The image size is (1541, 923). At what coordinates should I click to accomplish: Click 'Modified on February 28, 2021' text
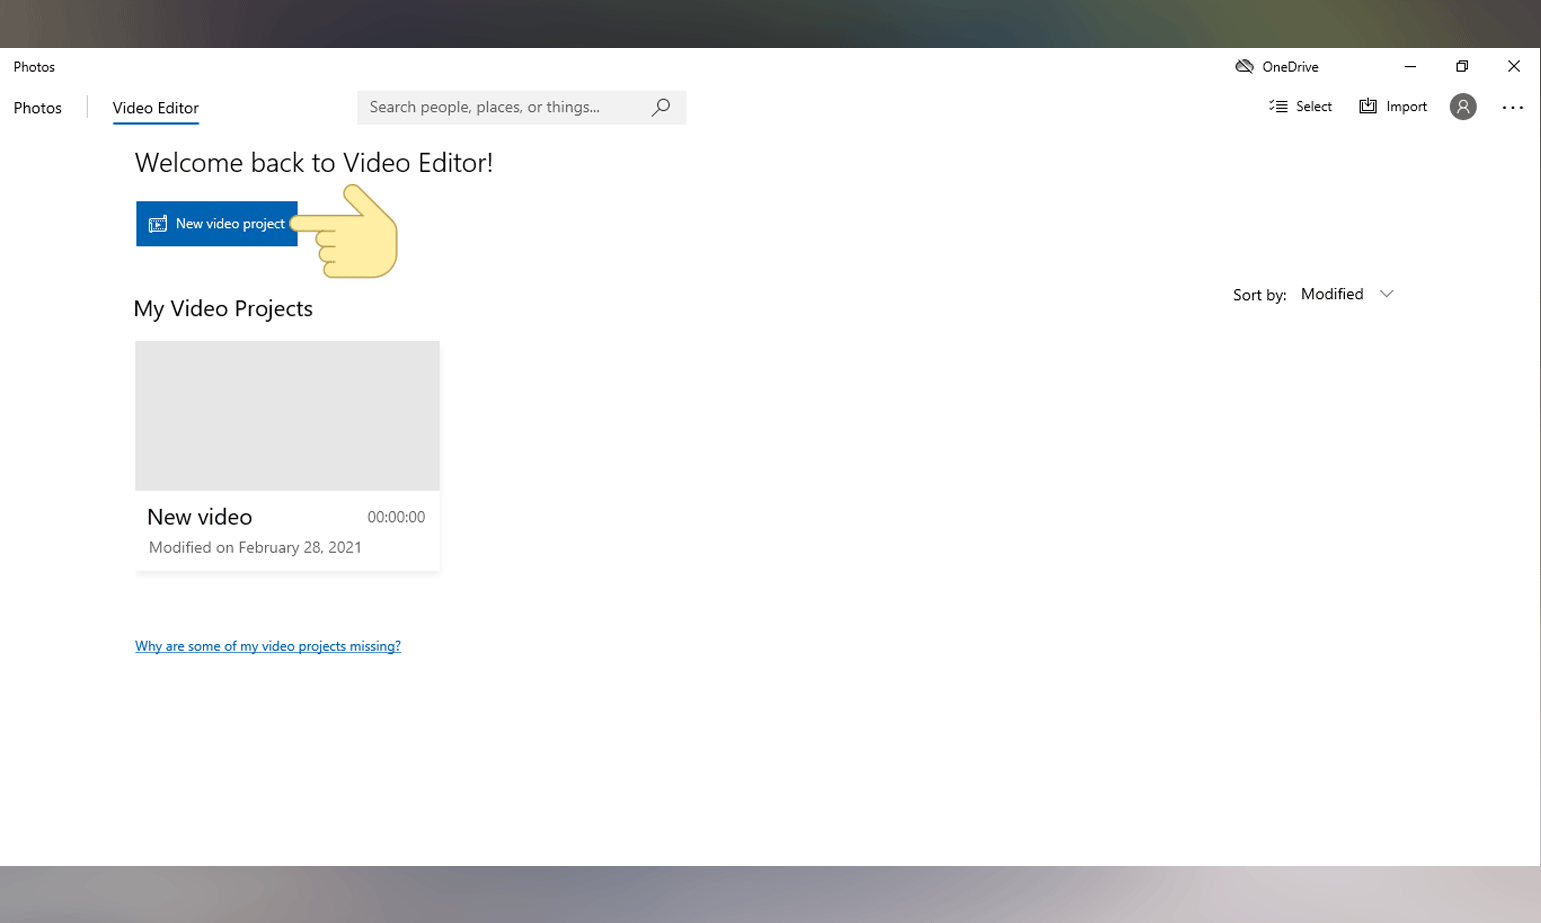(x=255, y=547)
